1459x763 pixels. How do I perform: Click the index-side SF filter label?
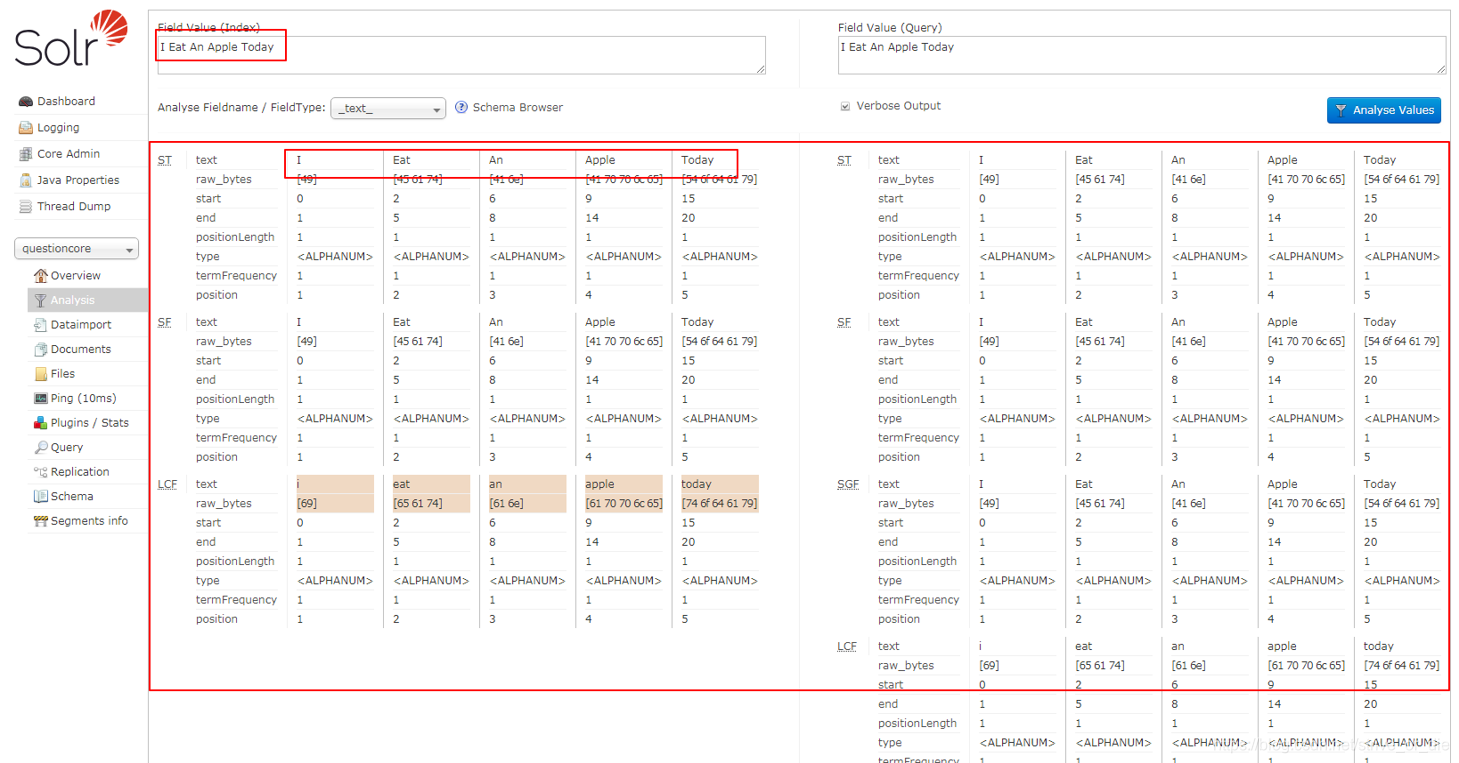click(x=165, y=322)
